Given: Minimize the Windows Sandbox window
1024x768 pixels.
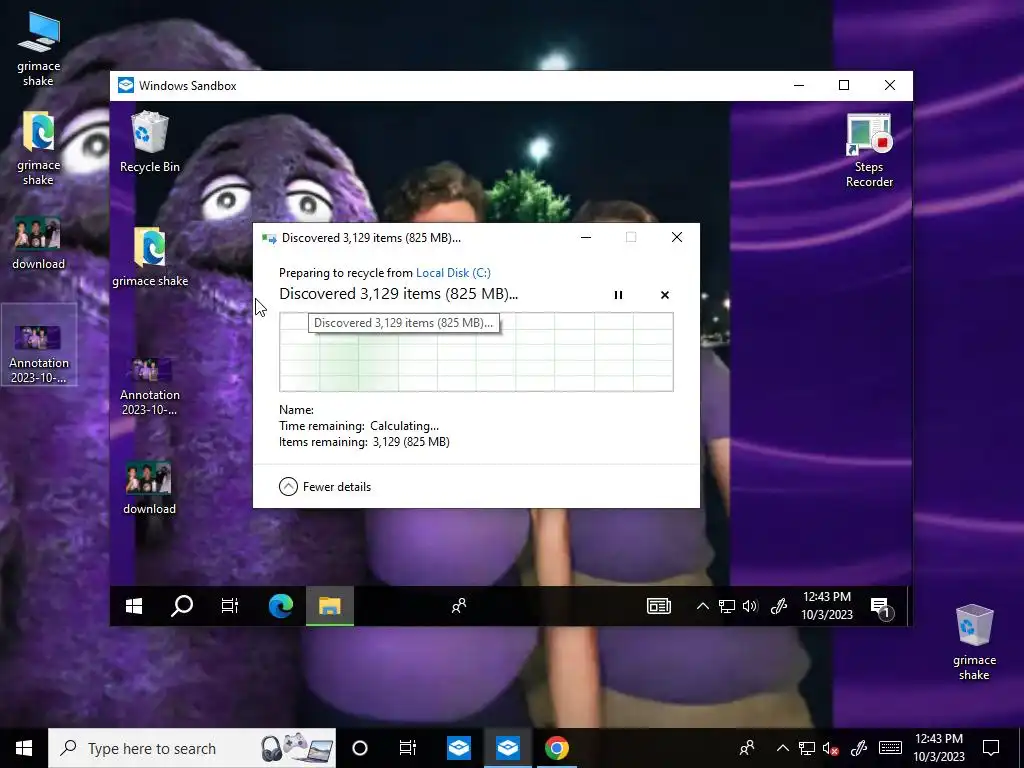Looking at the screenshot, I should pyautogui.click(x=799, y=86).
